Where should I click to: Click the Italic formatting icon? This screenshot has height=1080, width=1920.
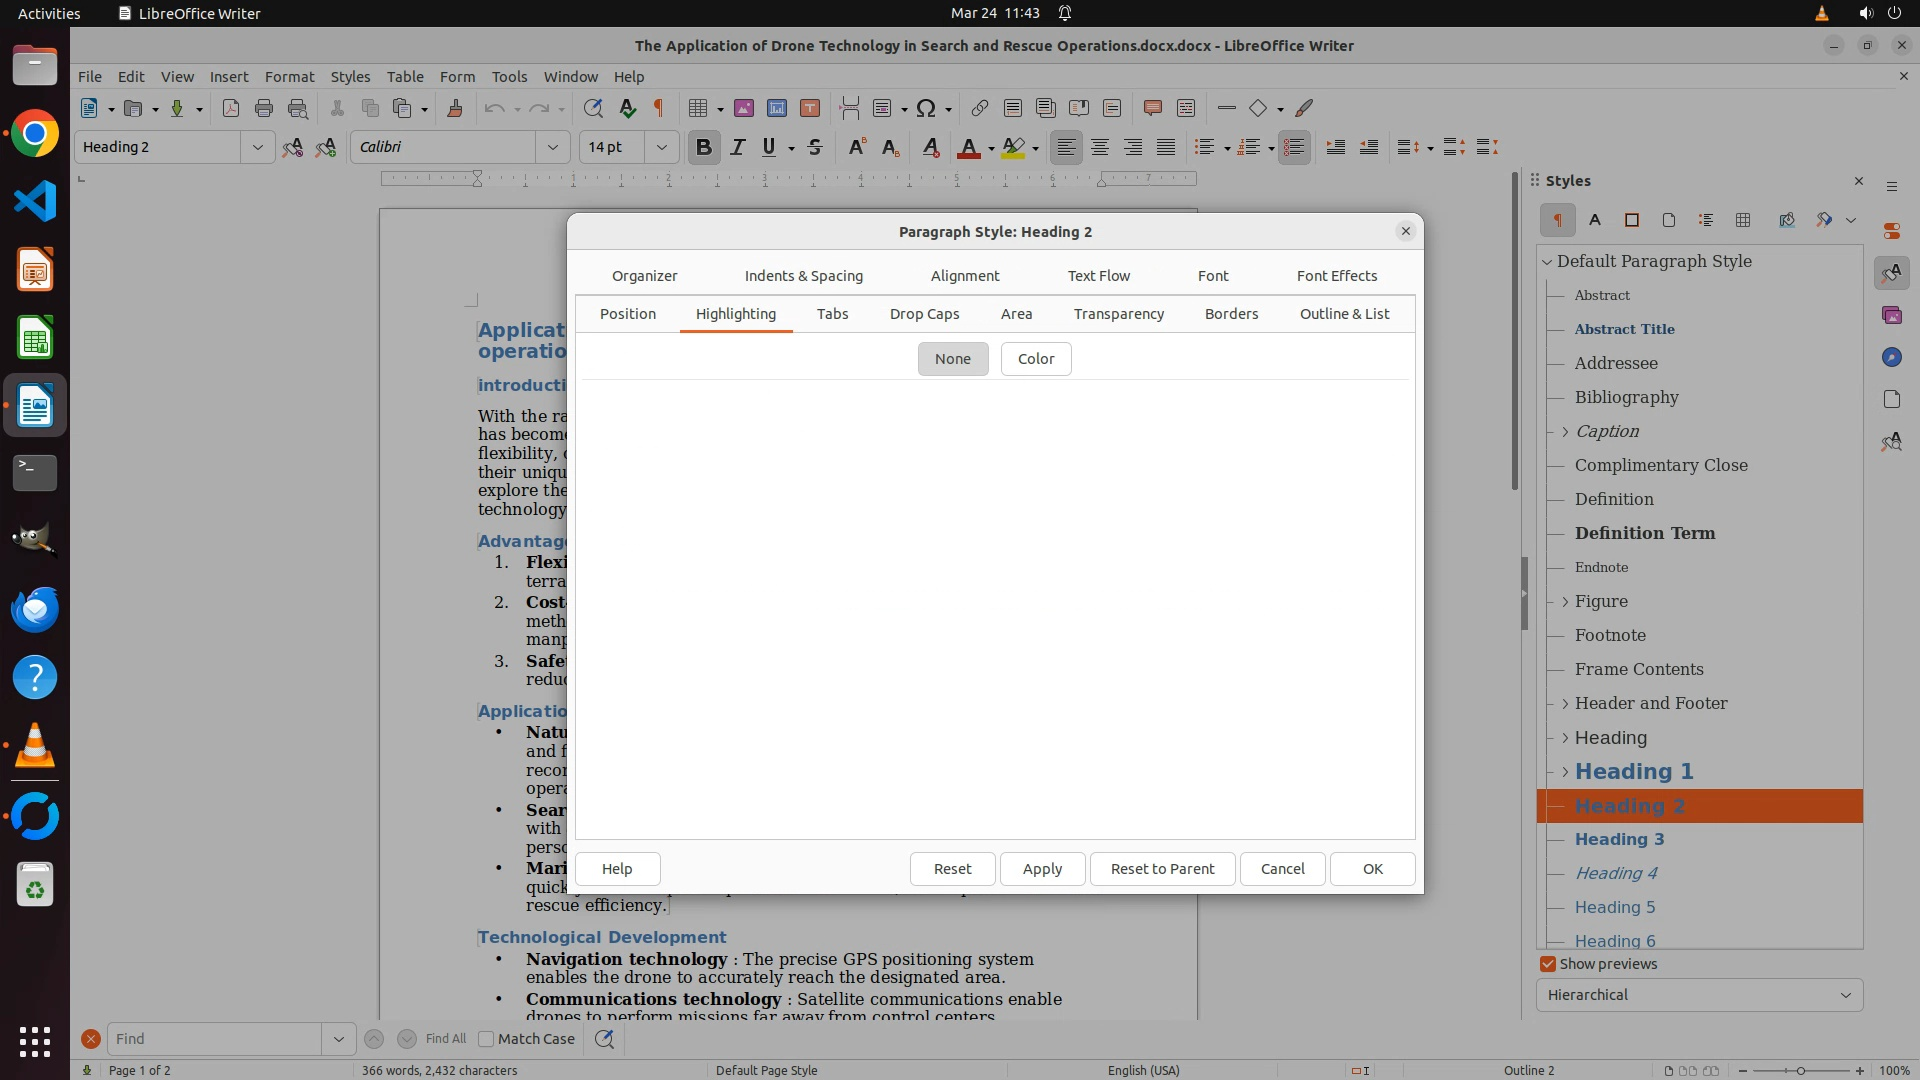tap(738, 147)
